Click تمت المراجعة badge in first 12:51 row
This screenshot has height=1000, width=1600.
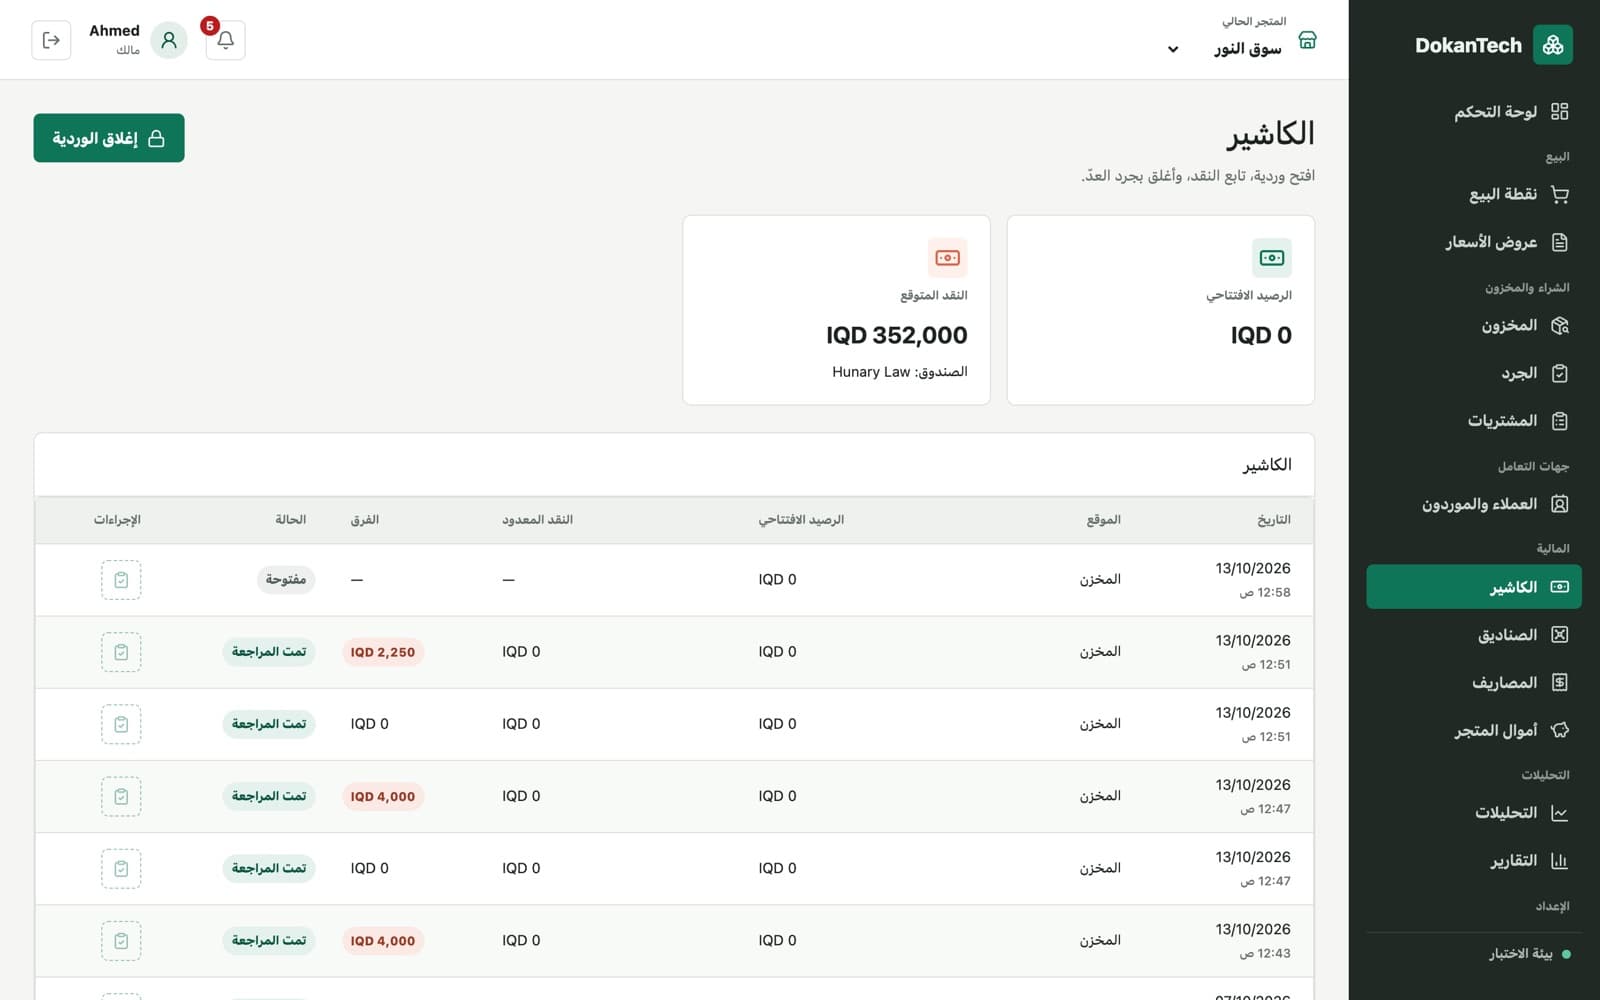269,652
